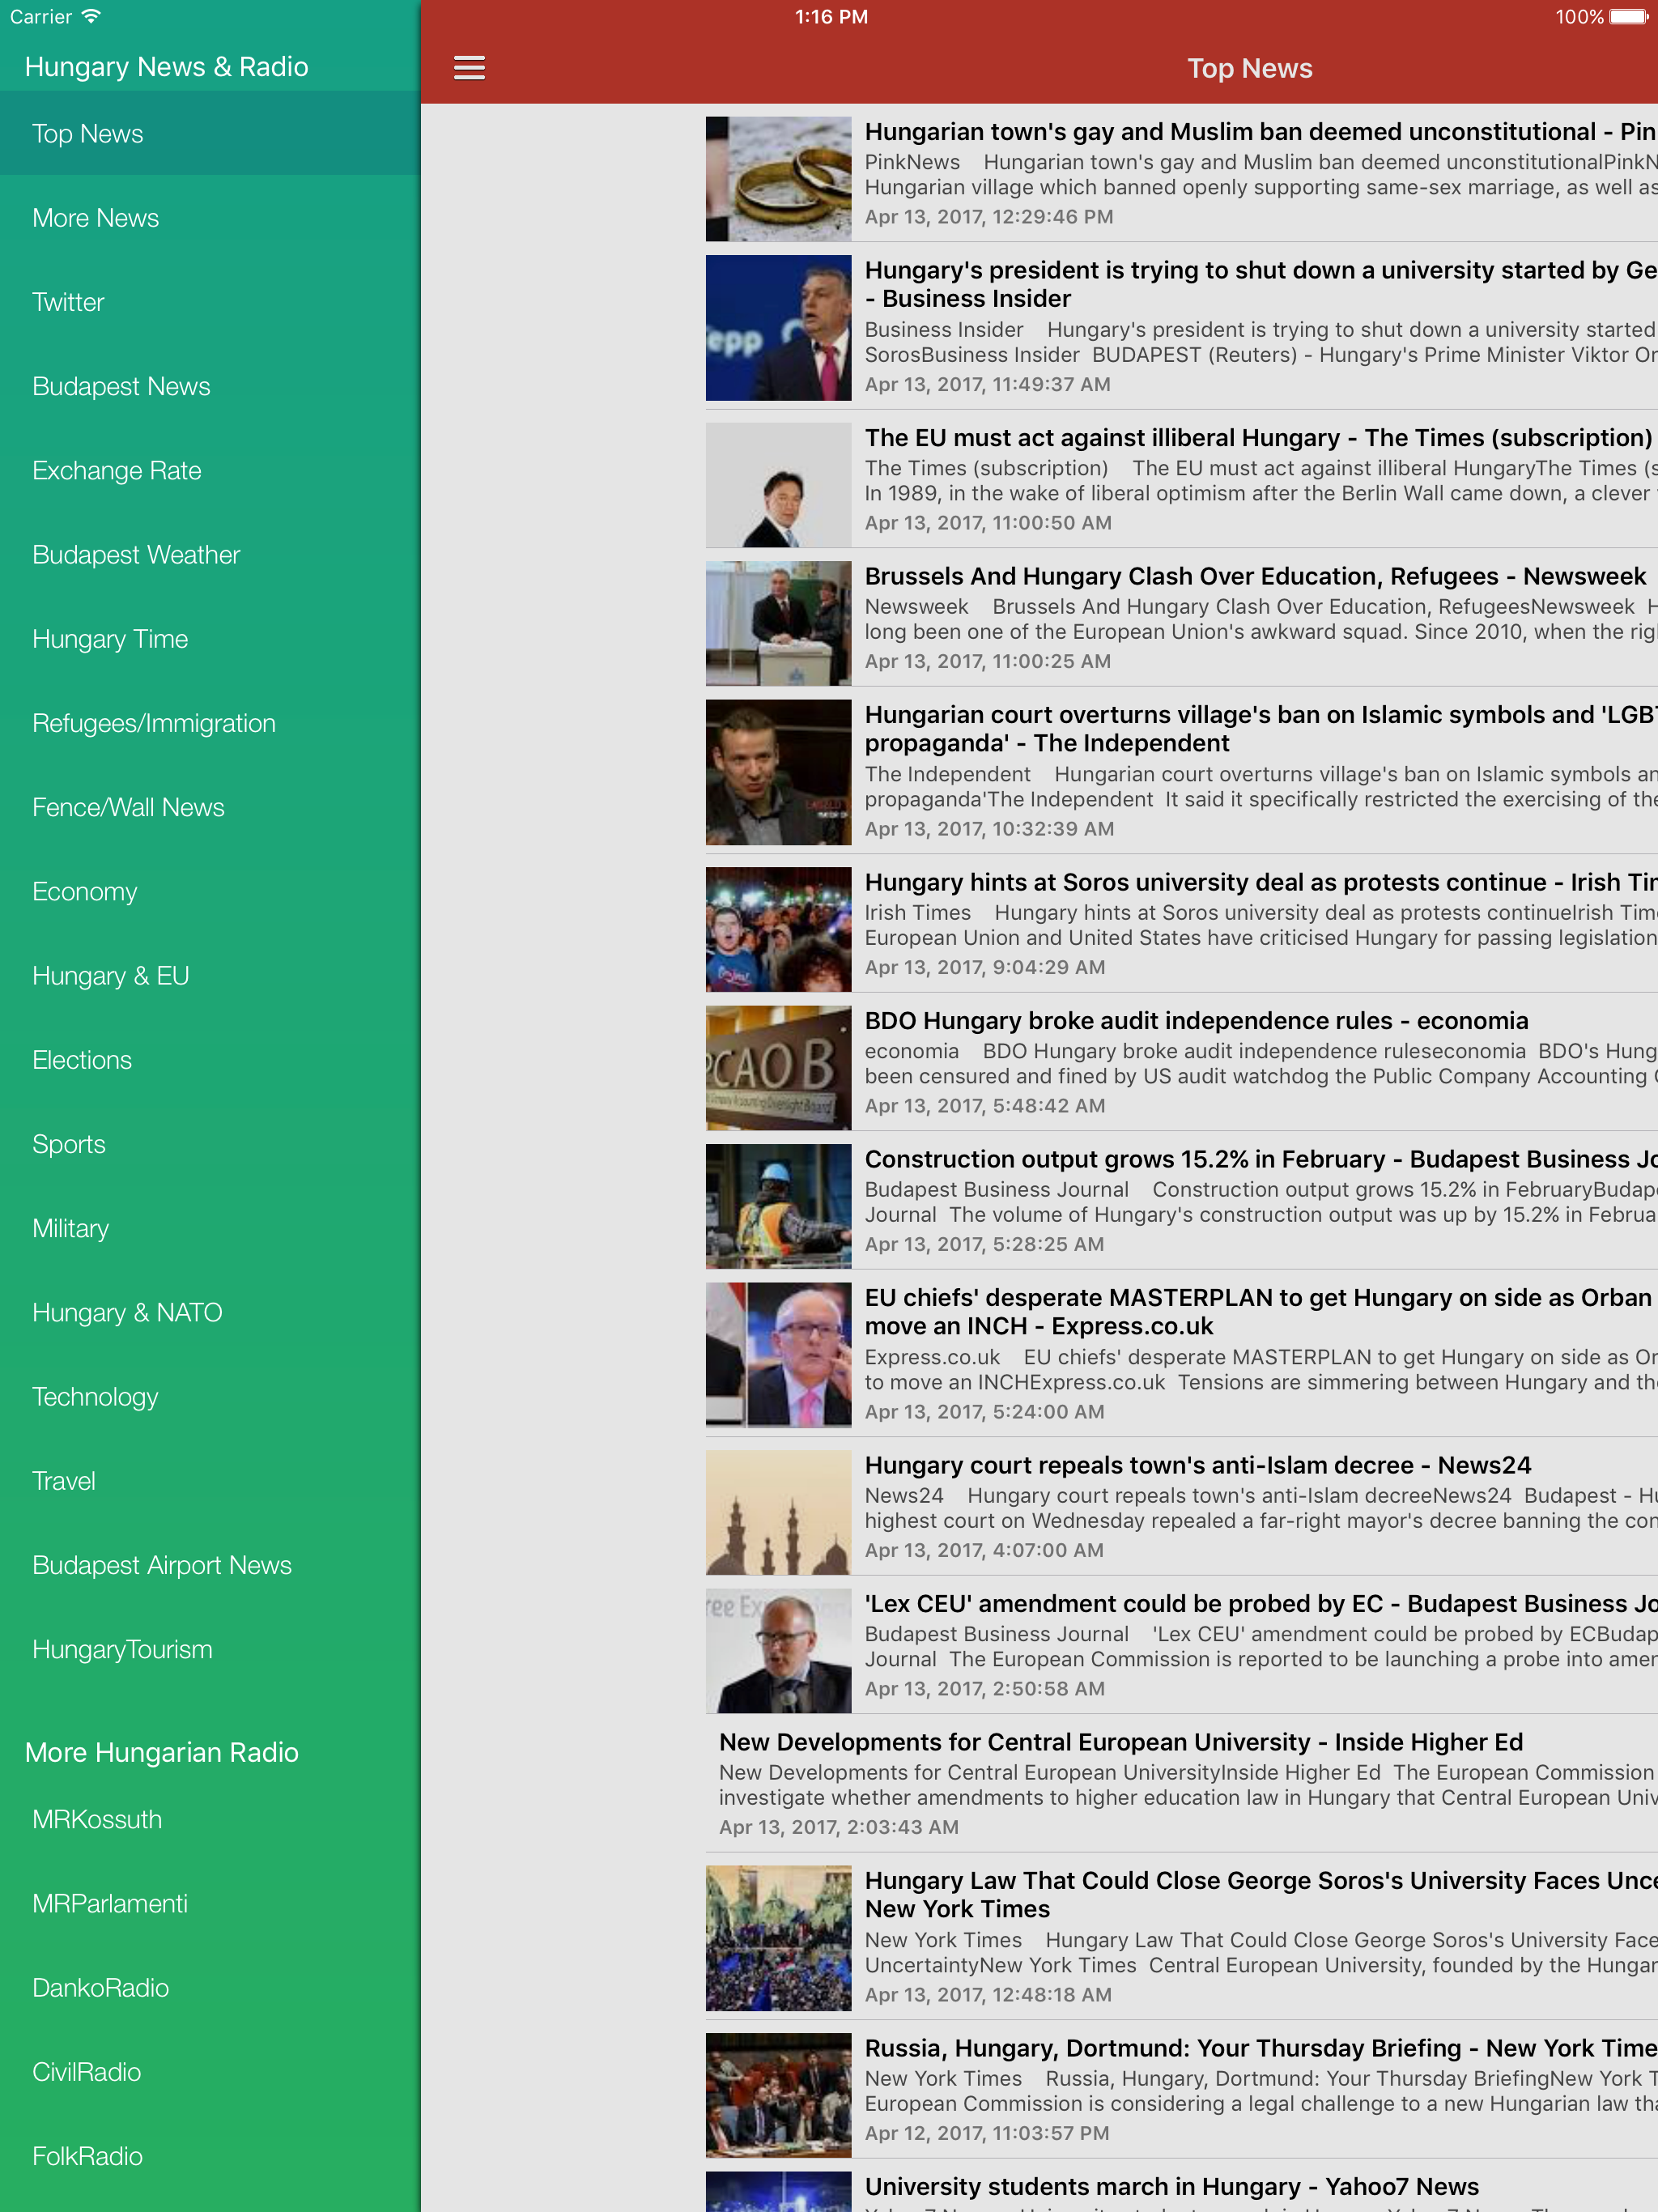Image resolution: width=1658 pixels, height=2212 pixels.
Task: Open mosque silhouette thumbnail of News24 article
Action: point(778,1512)
